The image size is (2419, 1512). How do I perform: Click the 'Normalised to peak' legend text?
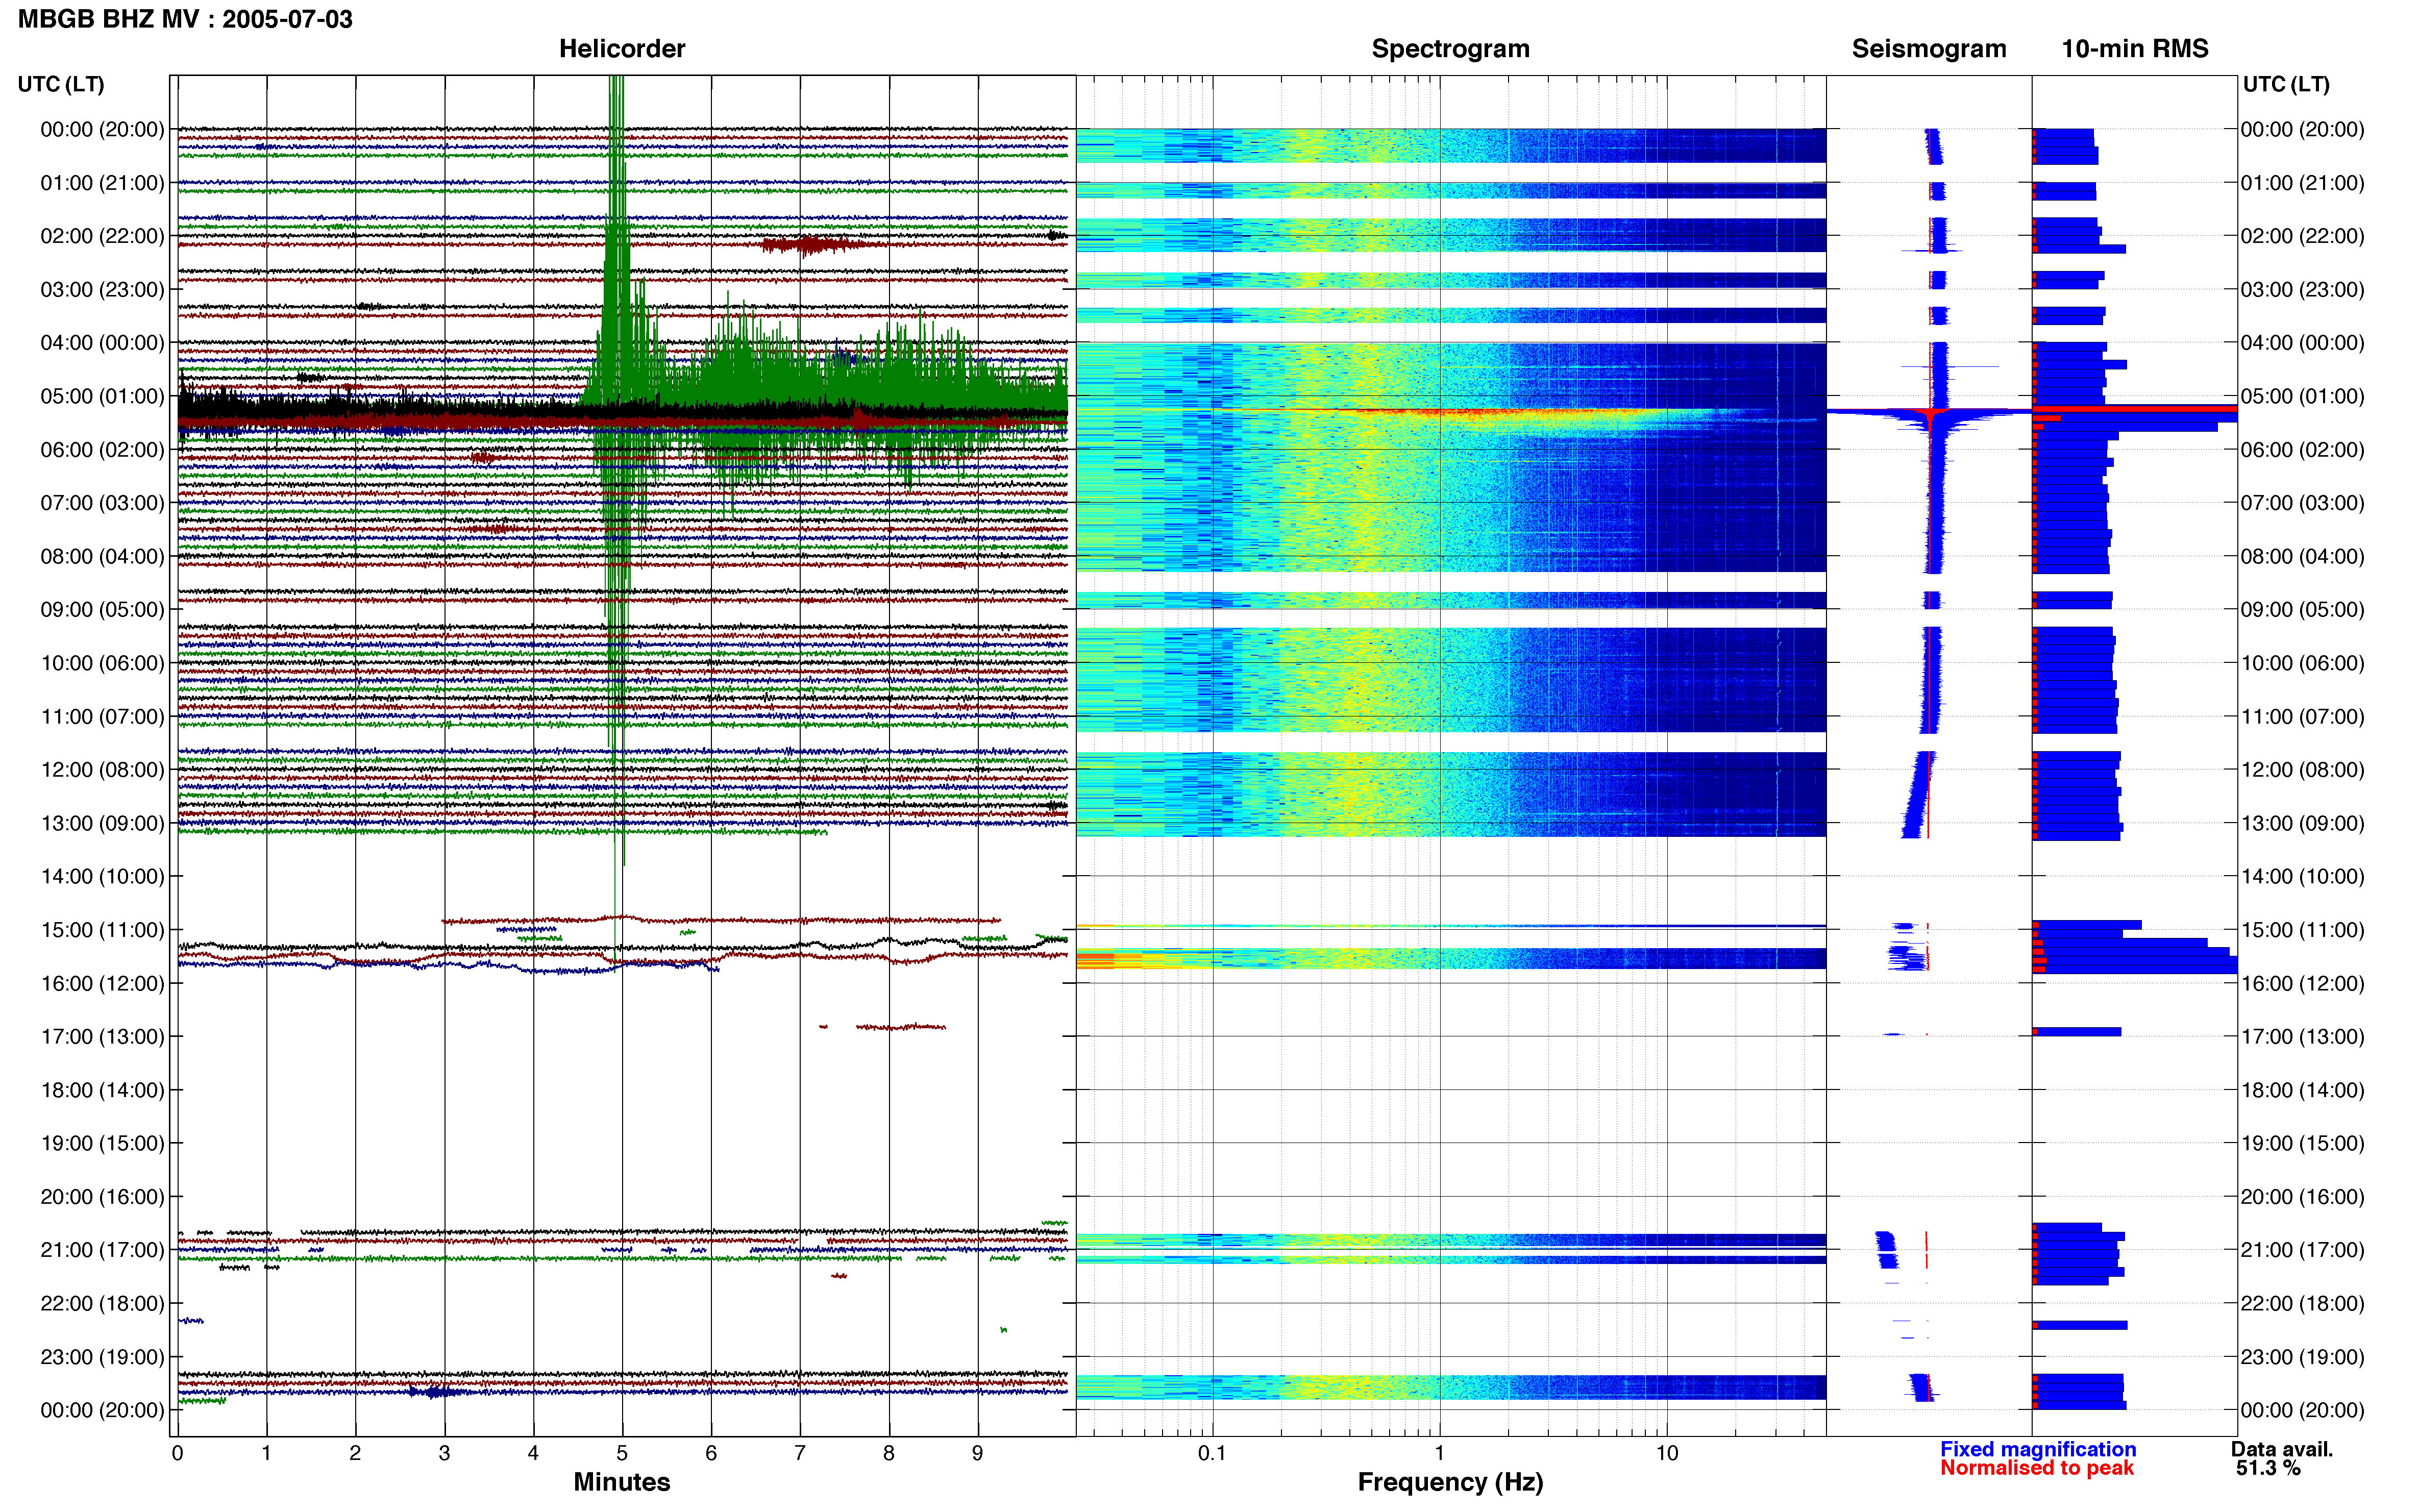[x=2037, y=1468]
